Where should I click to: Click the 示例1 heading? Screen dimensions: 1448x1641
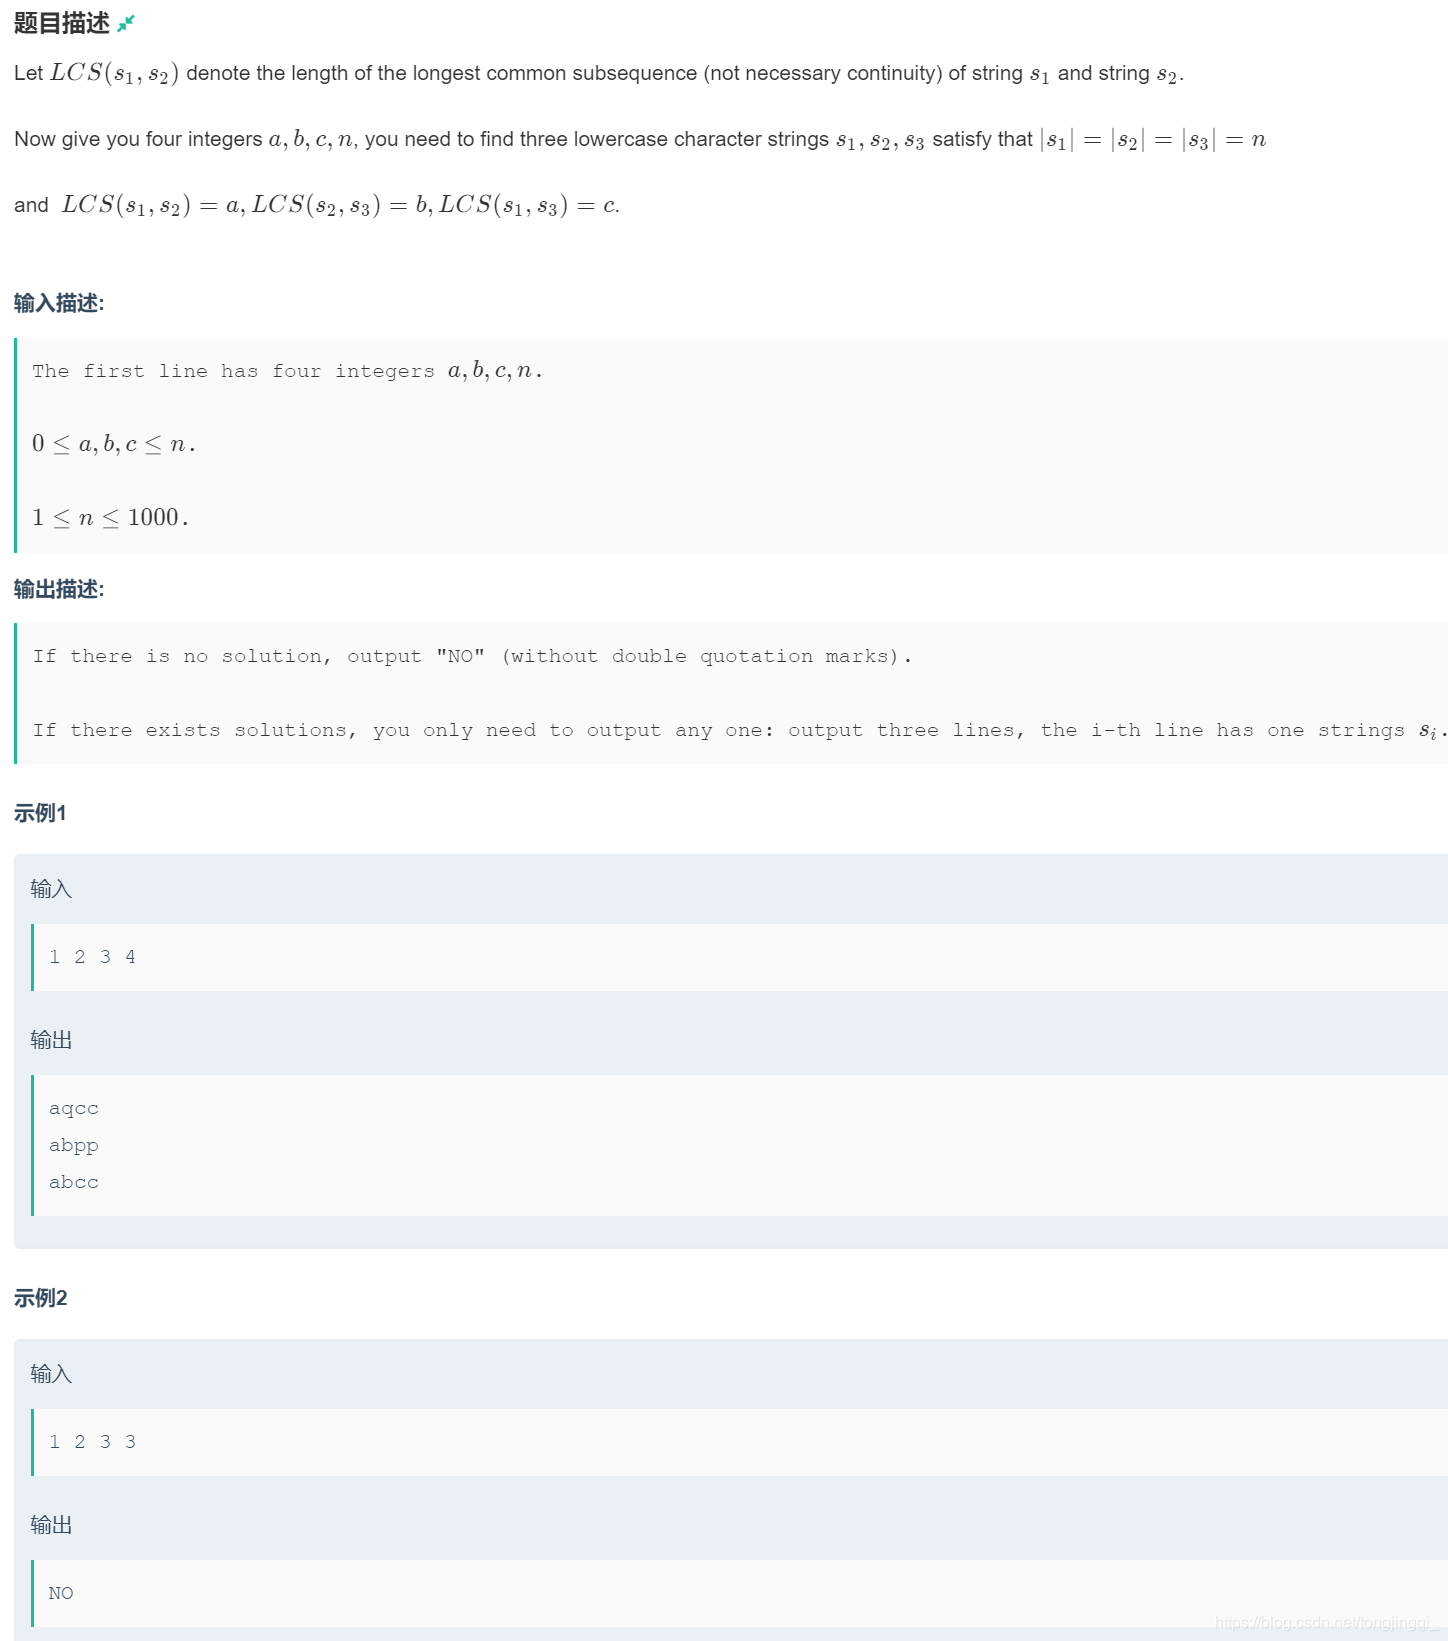[x=40, y=813]
